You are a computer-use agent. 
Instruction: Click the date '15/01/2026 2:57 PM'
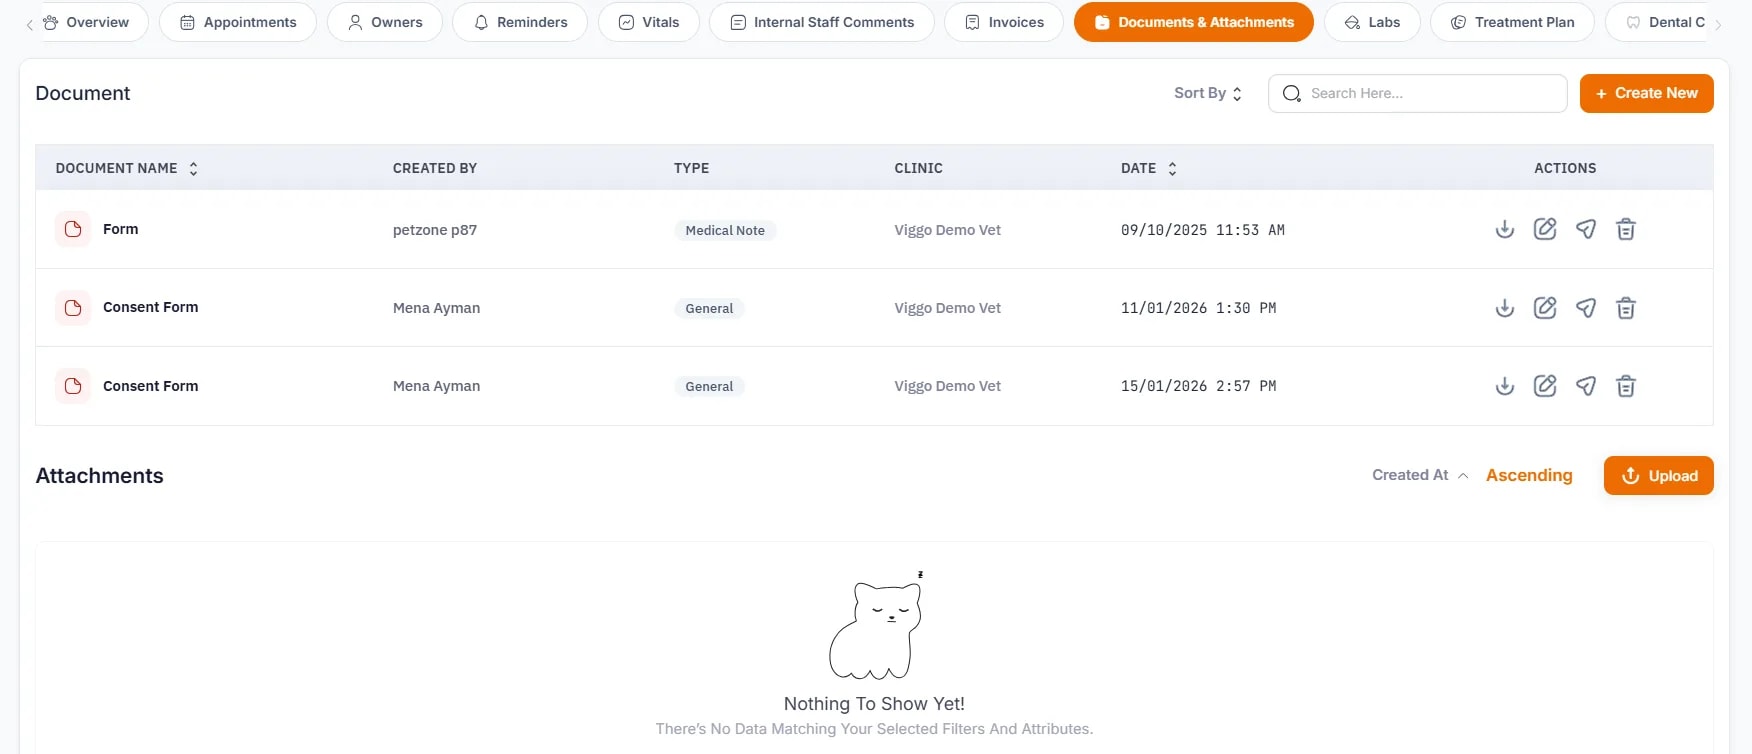[1198, 386]
